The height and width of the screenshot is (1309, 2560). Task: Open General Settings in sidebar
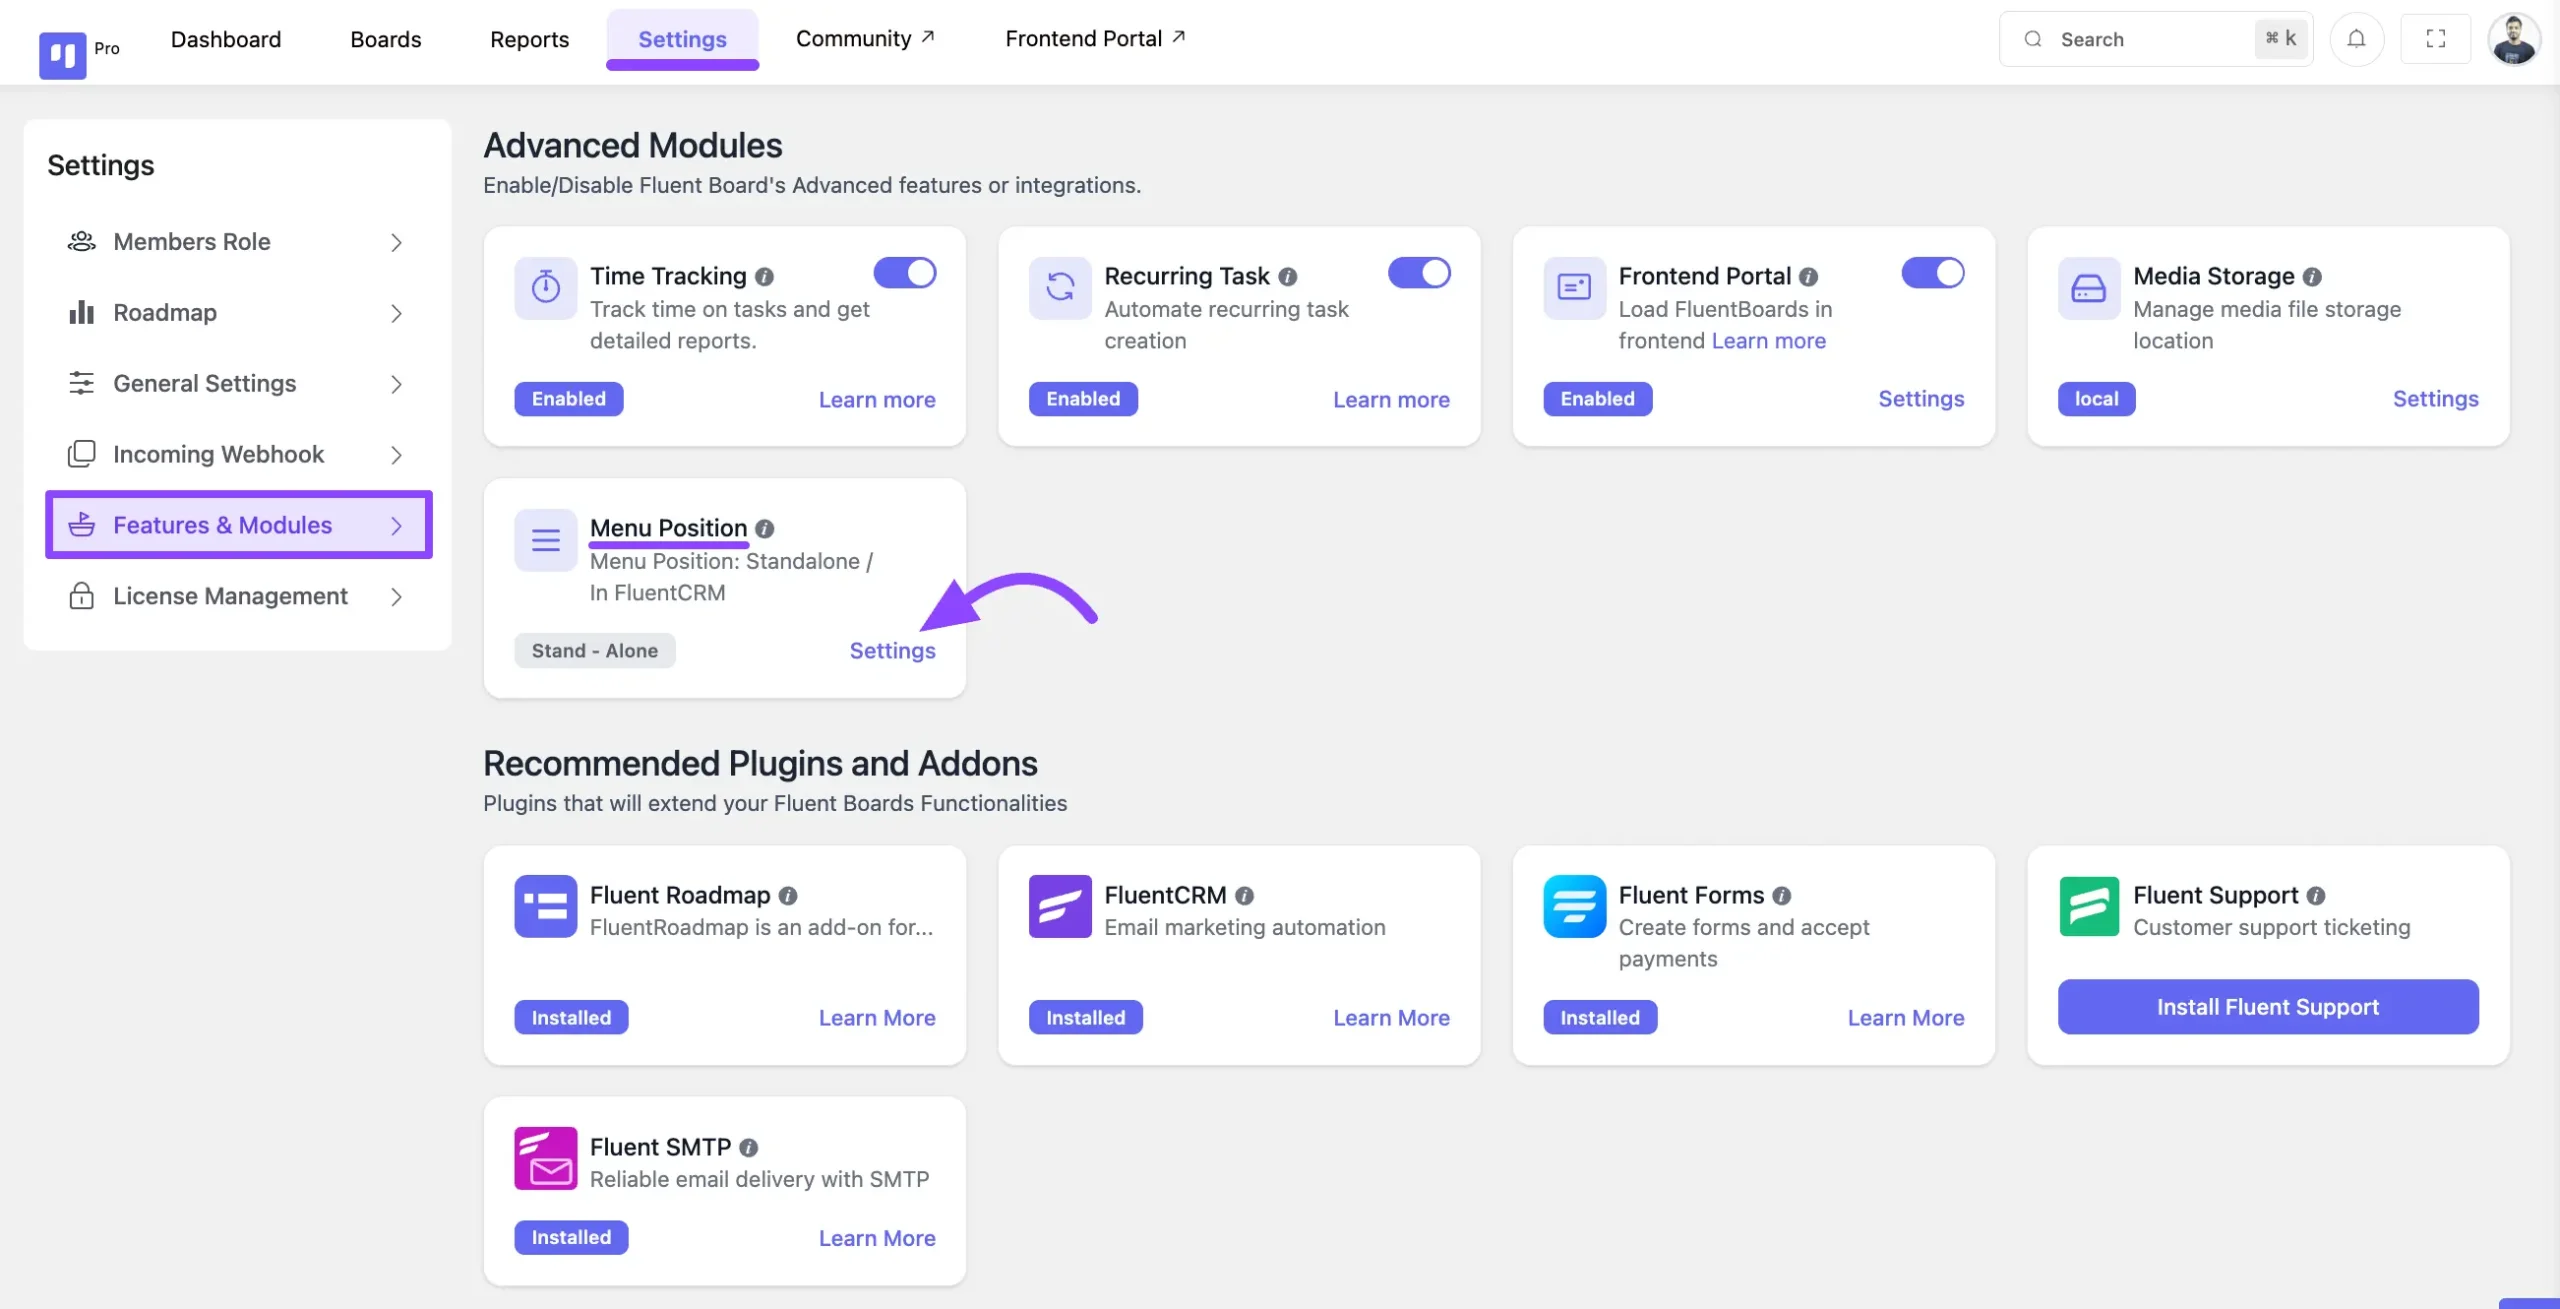coord(237,384)
